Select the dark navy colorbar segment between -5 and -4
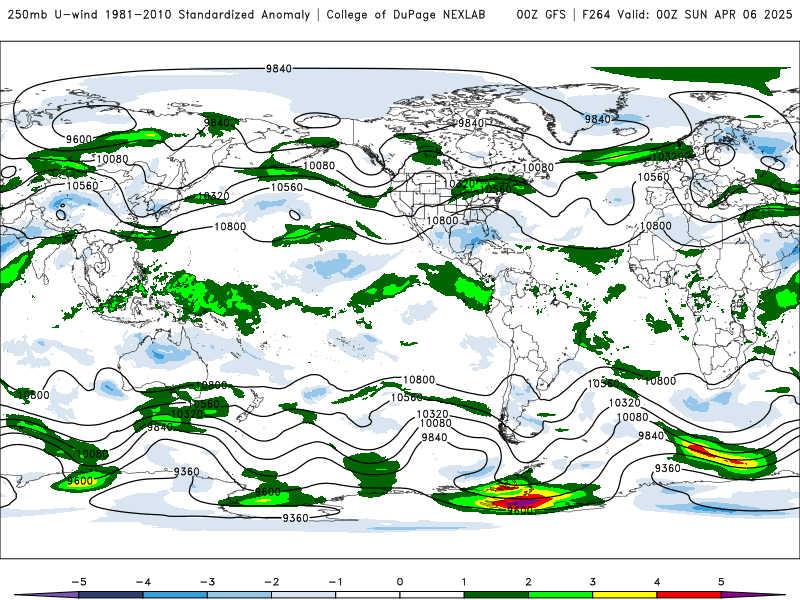The height and width of the screenshot is (600, 800). pos(111,595)
